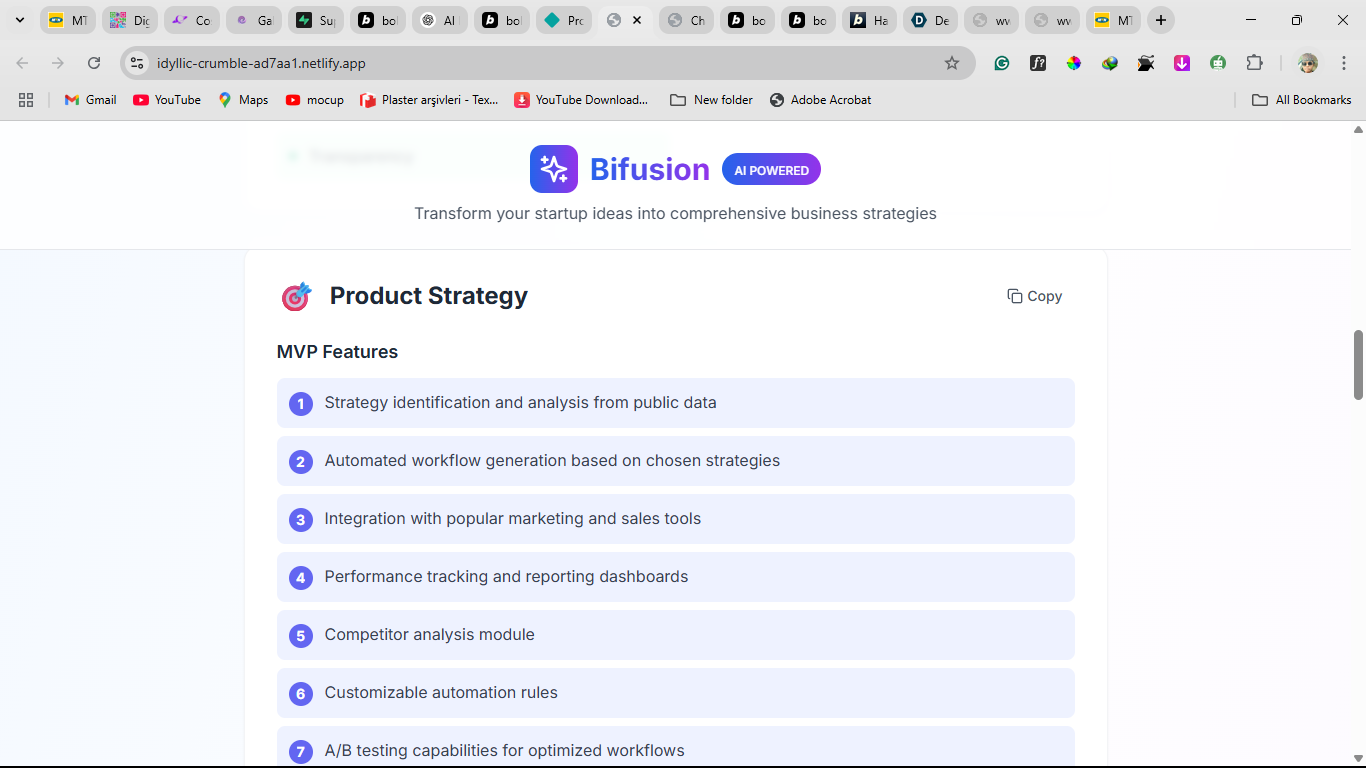The image size is (1366, 768).
Task: Open the Gmail bookmark
Action: [x=91, y=100]
